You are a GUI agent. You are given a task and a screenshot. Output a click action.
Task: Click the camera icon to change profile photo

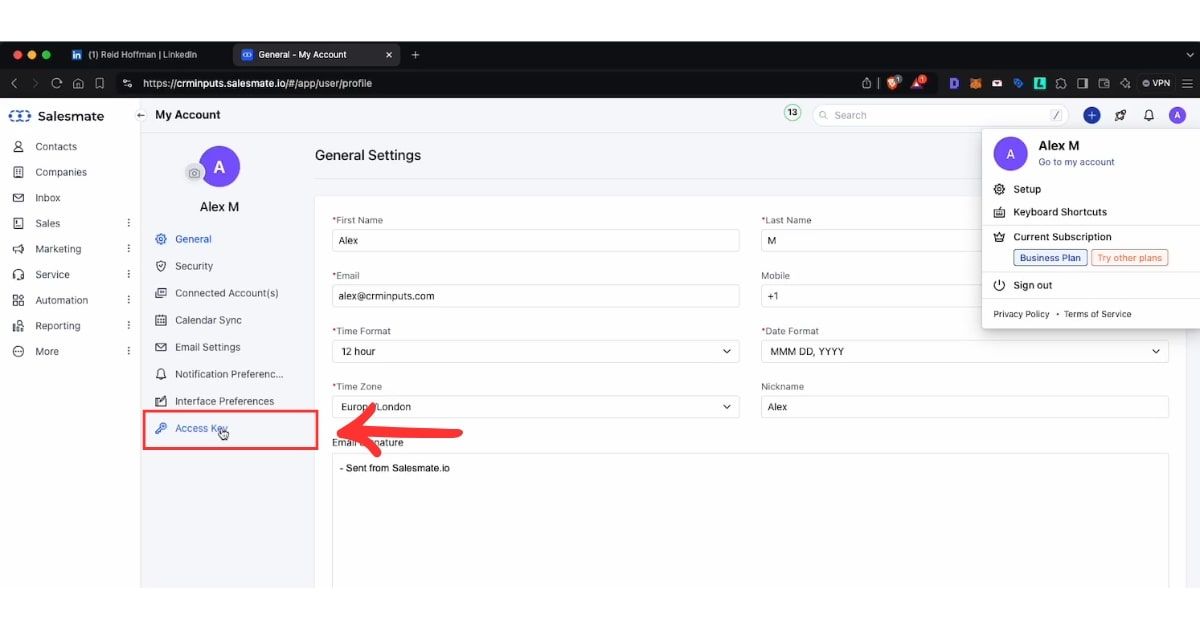pyautogui.click(x=194, y=173)
